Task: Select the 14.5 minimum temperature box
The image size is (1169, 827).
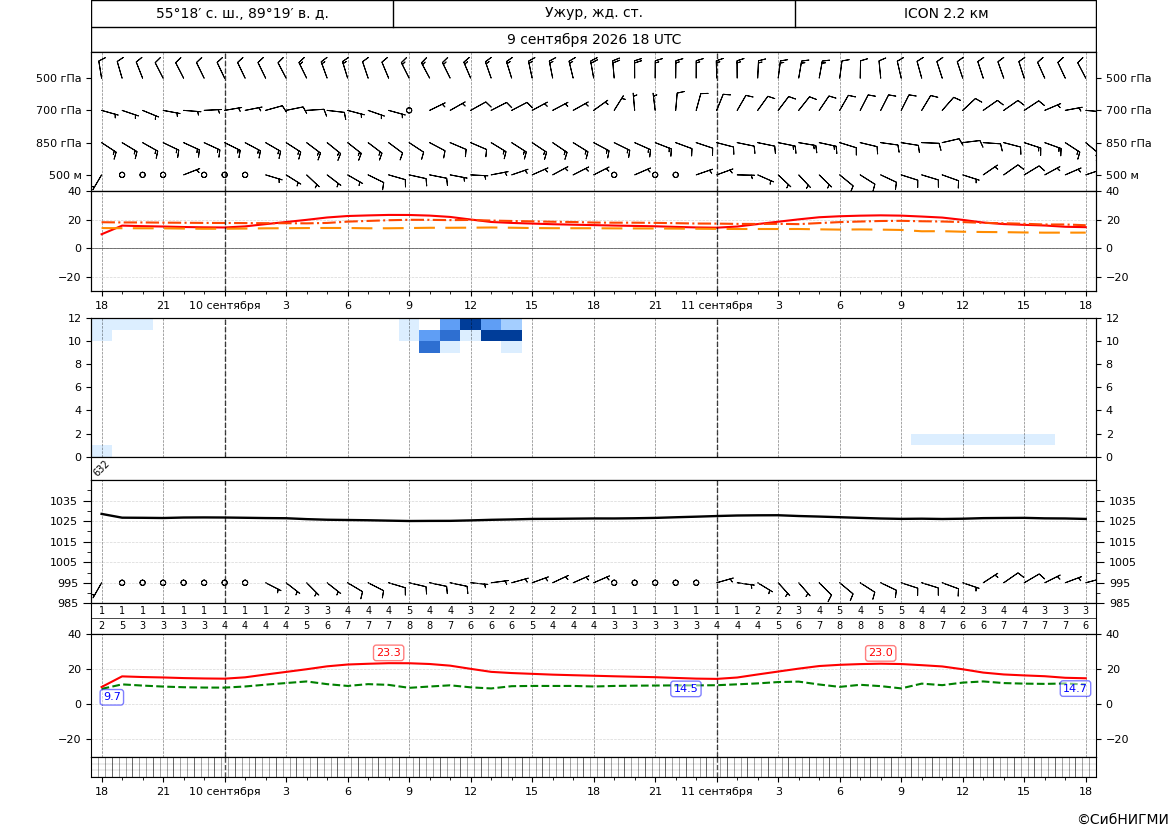Action: (686, 688)
